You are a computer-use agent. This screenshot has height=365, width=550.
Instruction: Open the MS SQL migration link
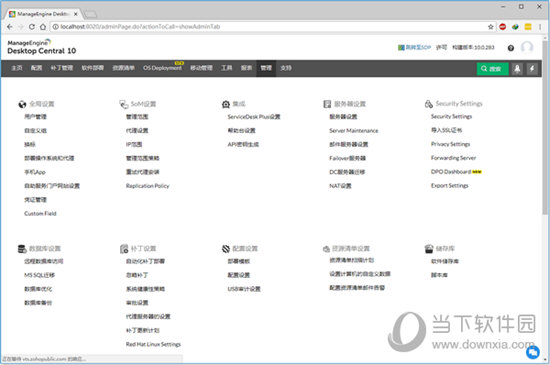[39, 275]
